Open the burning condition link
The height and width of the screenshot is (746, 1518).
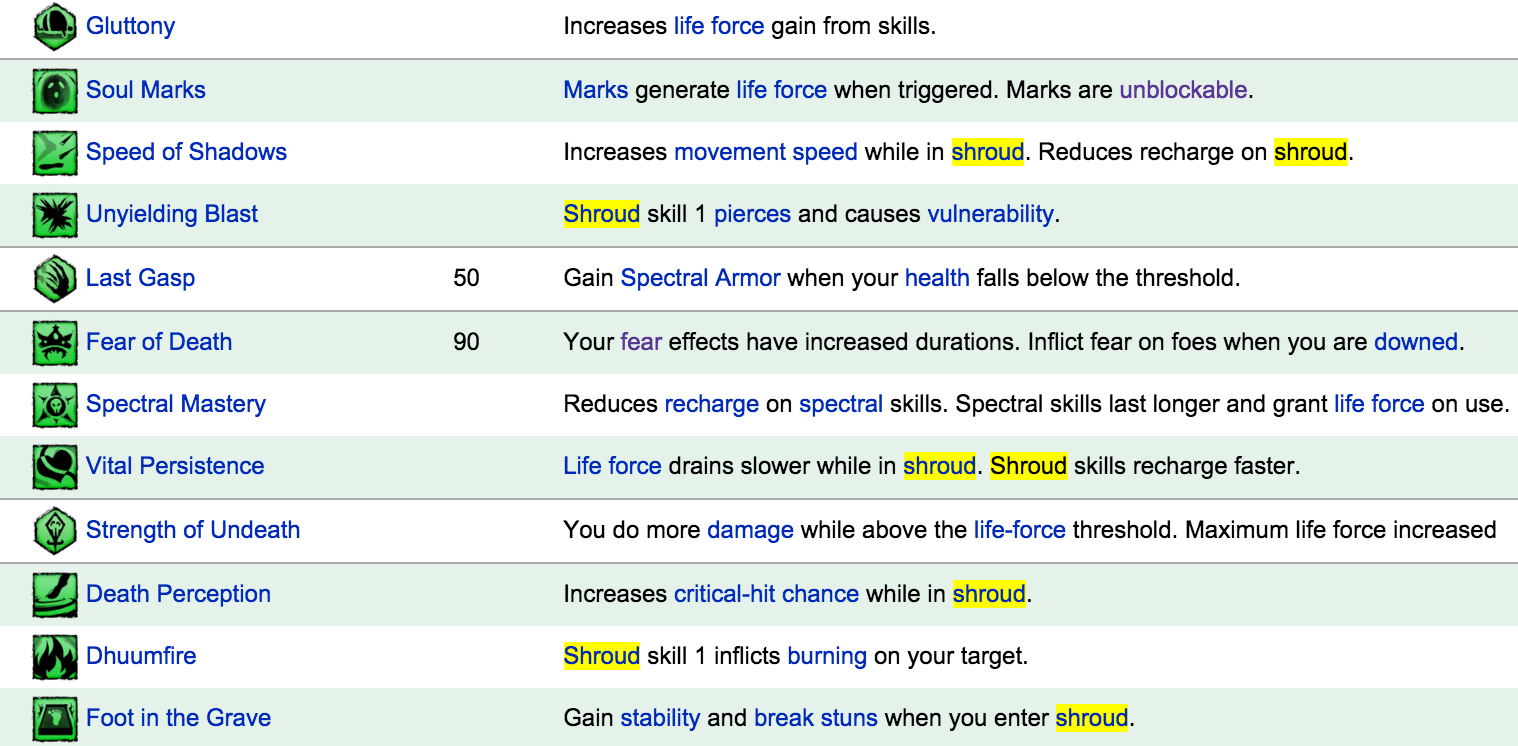[x=827, y=656]
